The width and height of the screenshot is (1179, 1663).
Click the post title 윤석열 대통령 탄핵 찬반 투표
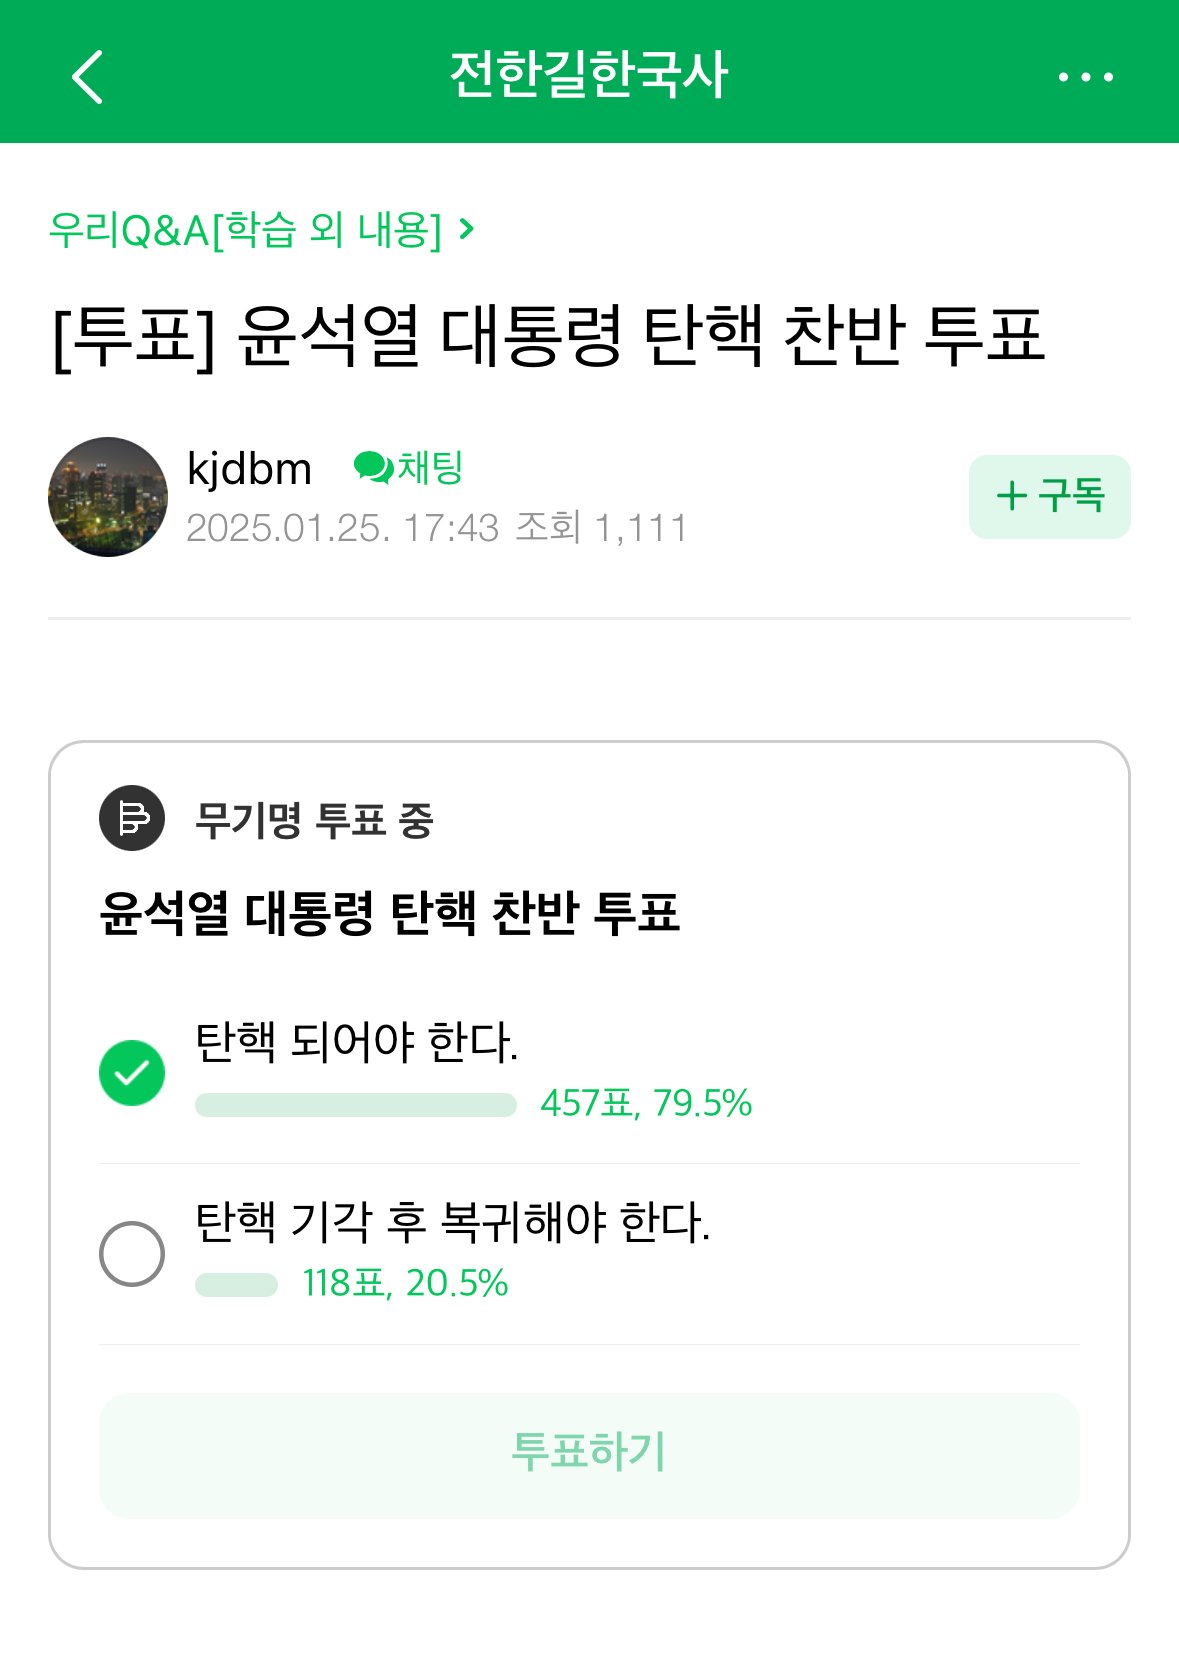pos(548,335)
